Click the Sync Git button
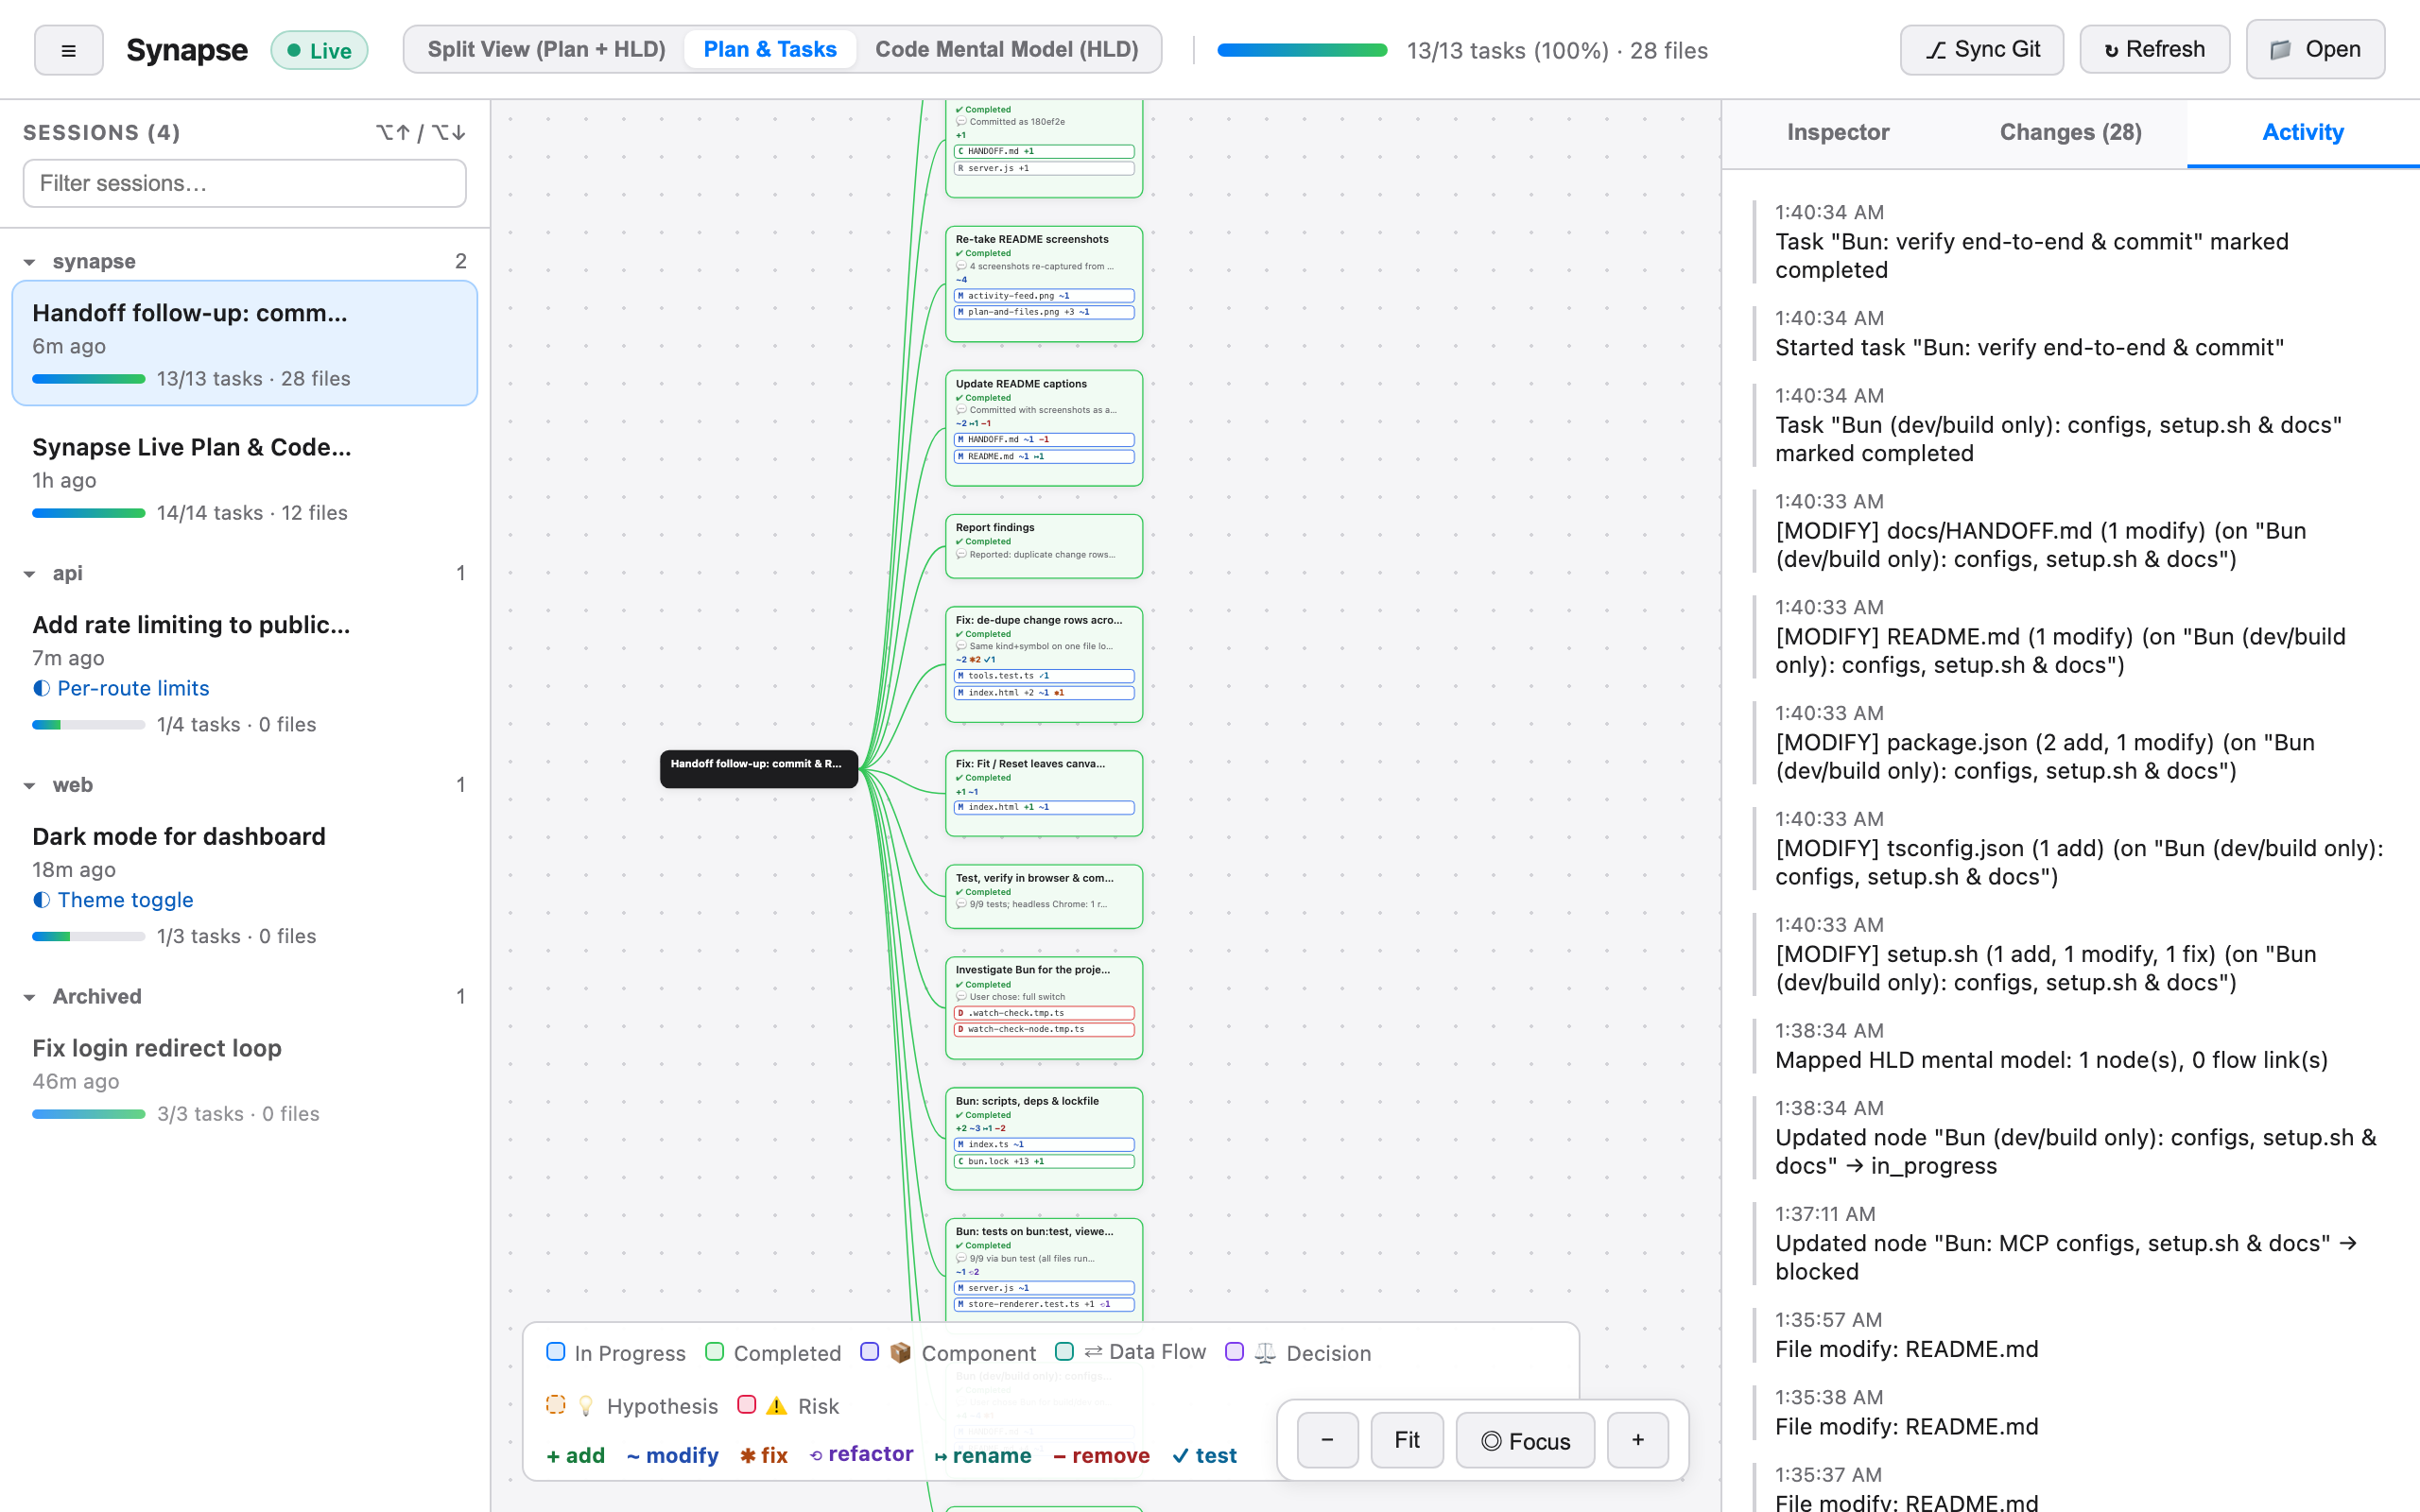The width and height of the screenshot is (2420, 1512). point(1981,50)
